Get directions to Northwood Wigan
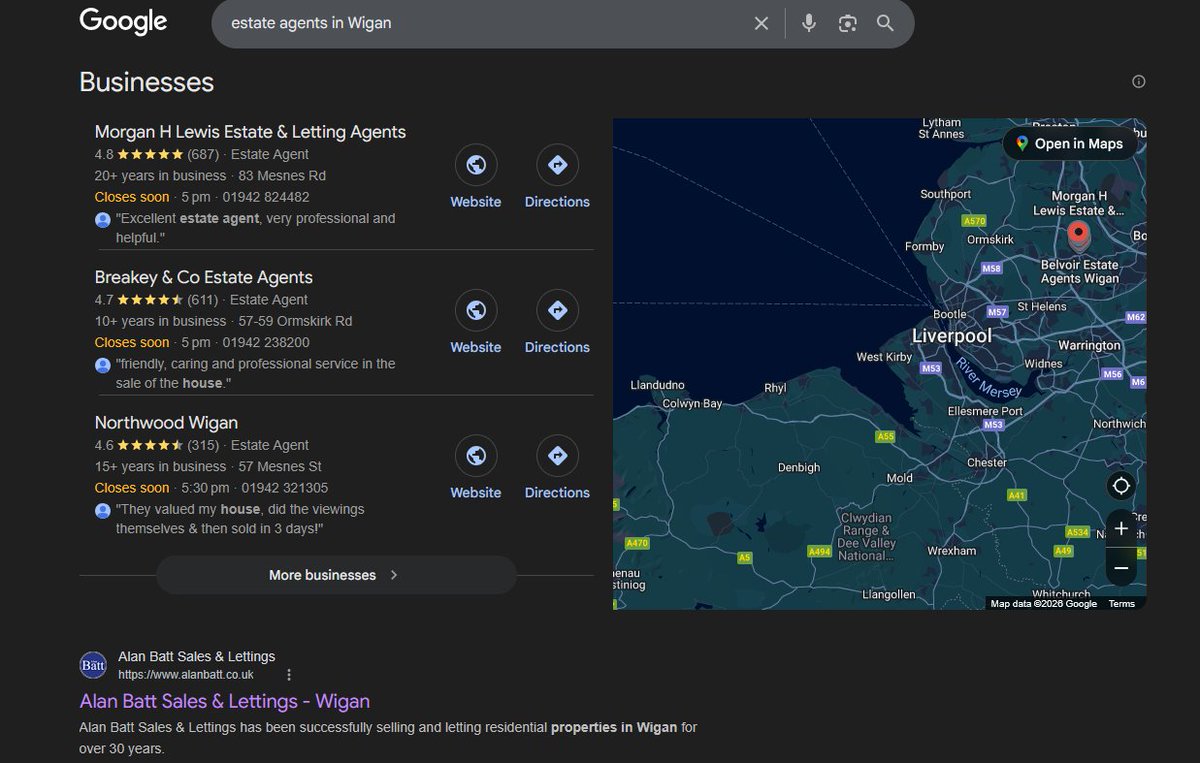Image resolution: width=1200 pixels, height=763 pixels. (x=557, y=456)
